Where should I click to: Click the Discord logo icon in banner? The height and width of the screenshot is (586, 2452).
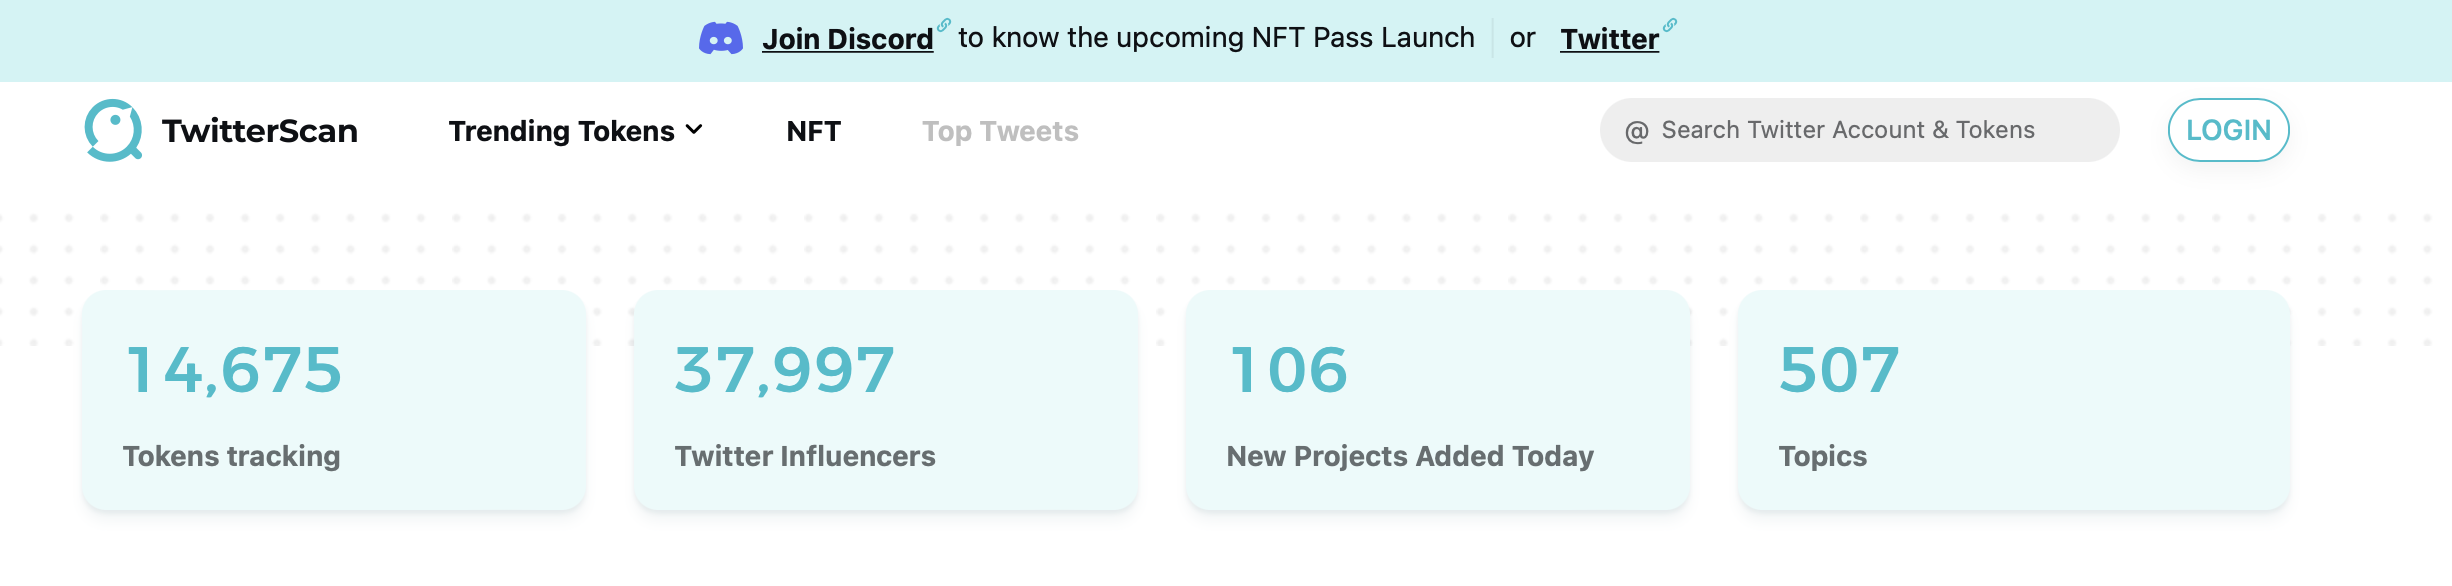[x=720, y=39]
